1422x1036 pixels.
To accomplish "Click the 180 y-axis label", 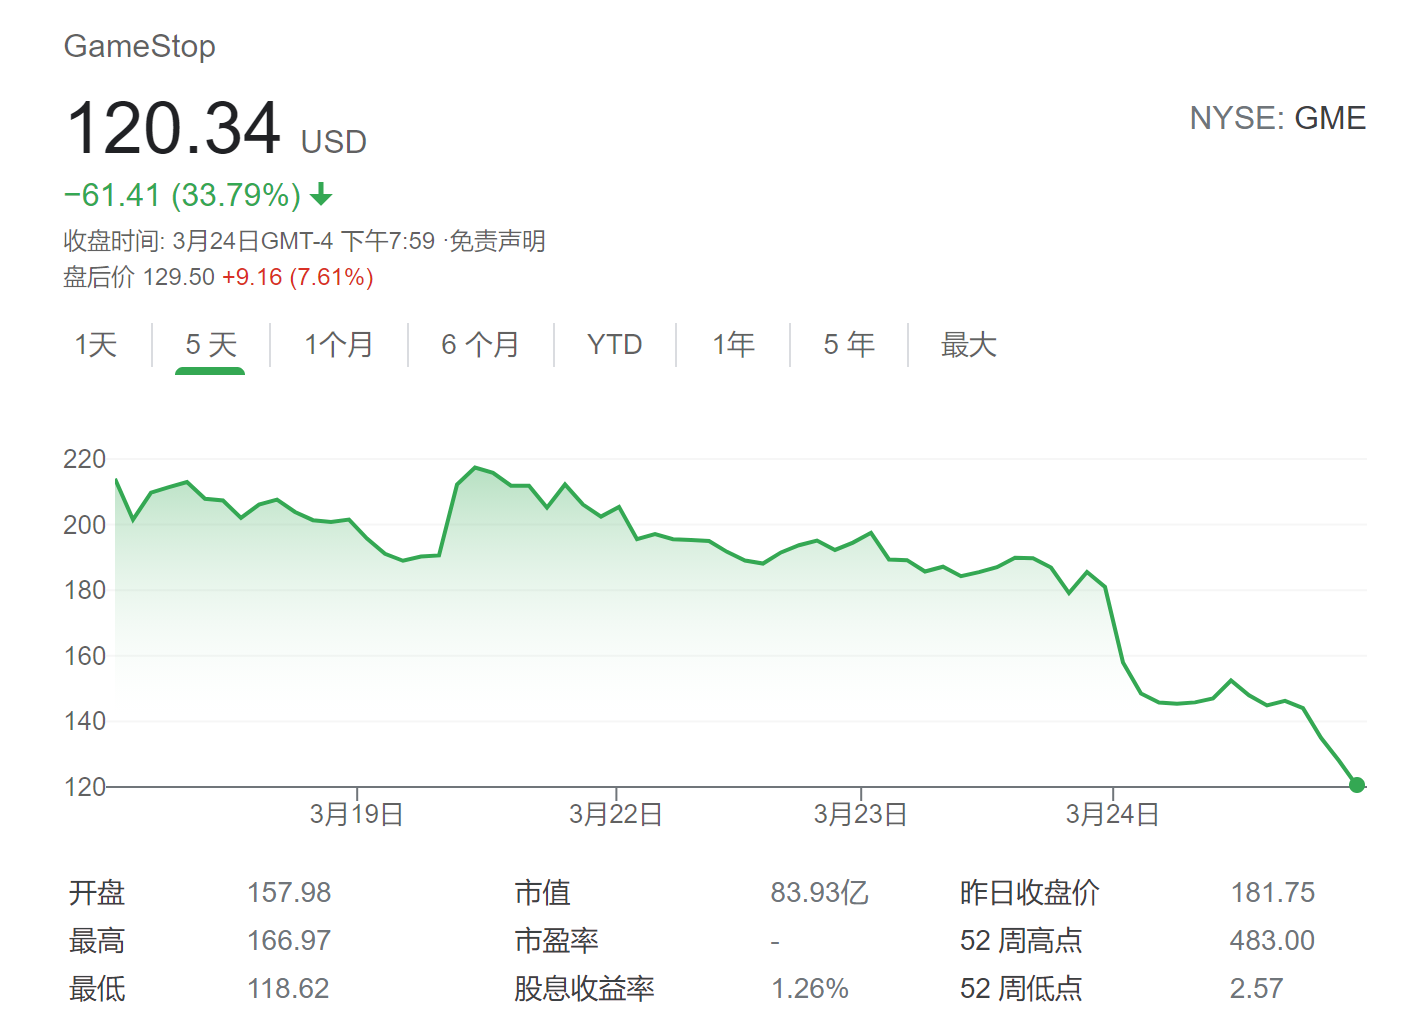I will click(84, 590).
